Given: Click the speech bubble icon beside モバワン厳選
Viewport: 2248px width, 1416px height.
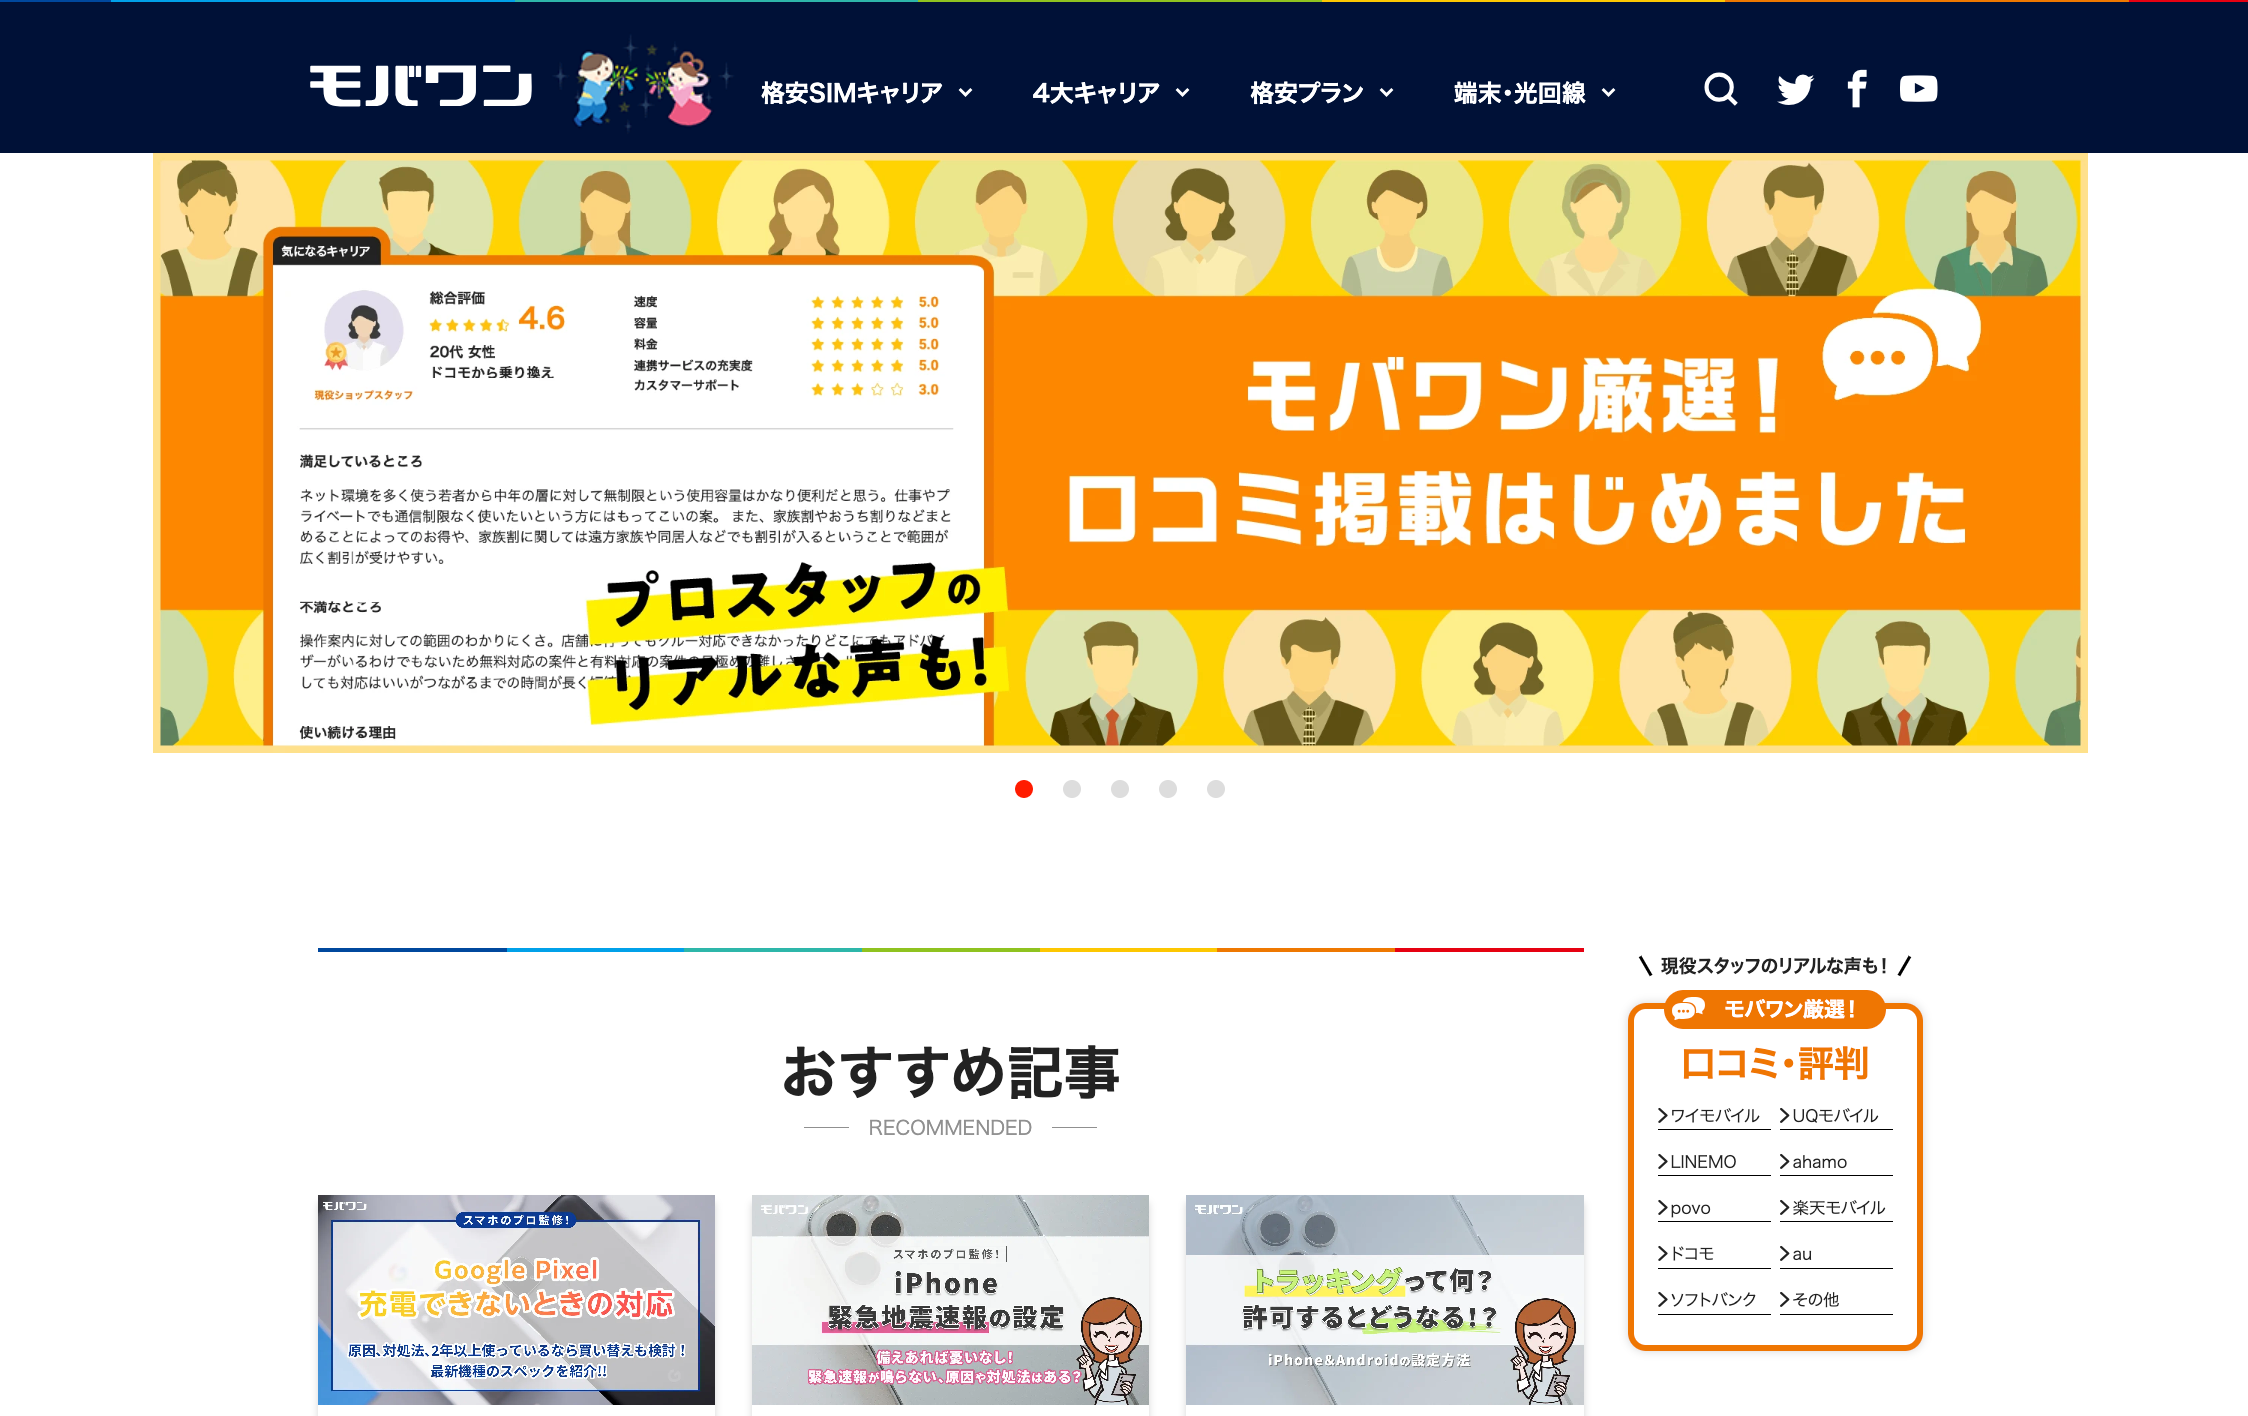Looking at the screenshot, I should click(x=1688, y=1009).
